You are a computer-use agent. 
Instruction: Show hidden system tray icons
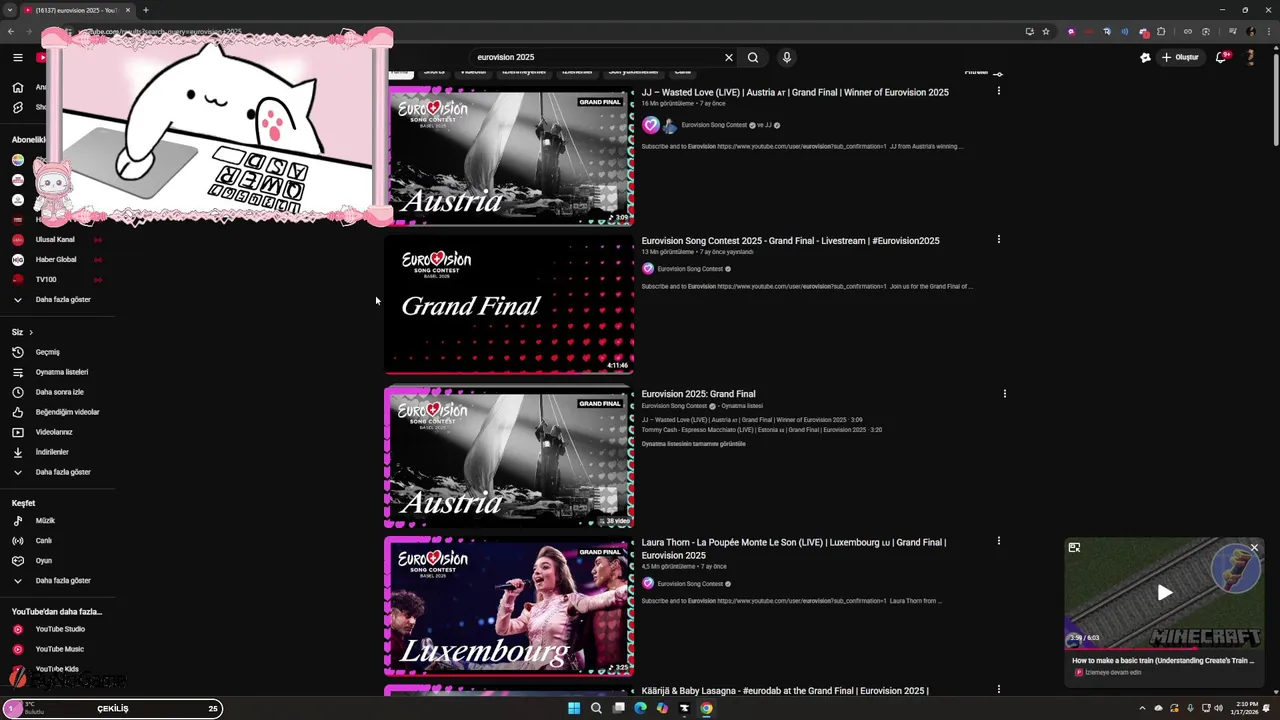point(1142,708)
